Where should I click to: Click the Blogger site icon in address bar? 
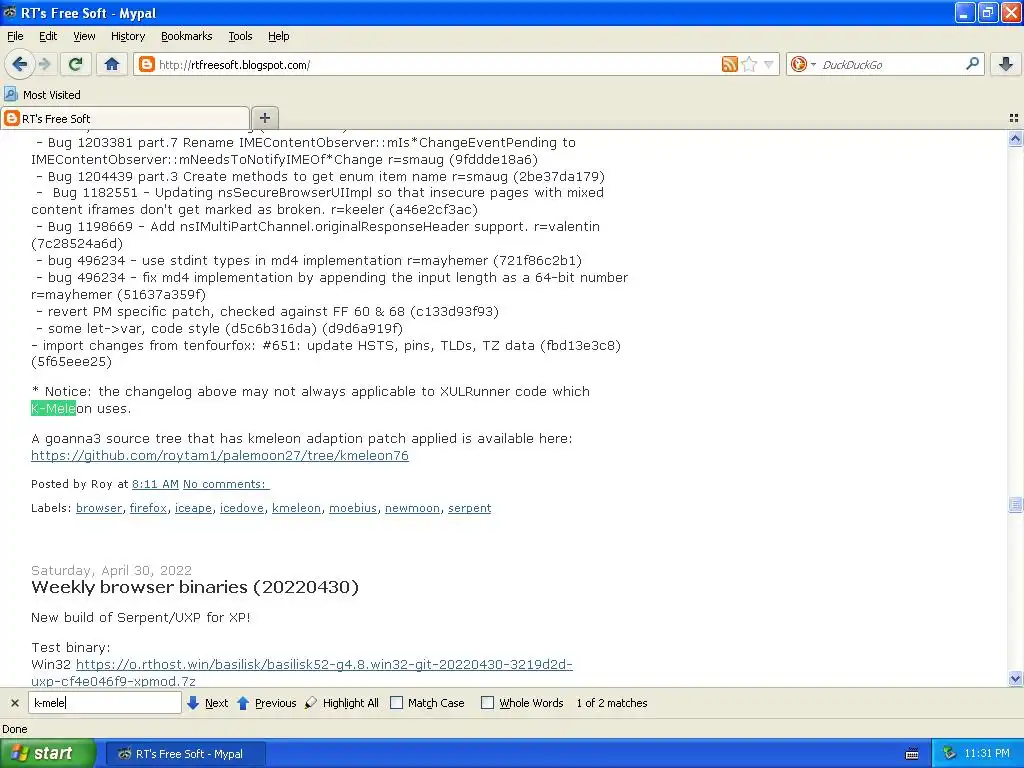(x=147, y=64)
